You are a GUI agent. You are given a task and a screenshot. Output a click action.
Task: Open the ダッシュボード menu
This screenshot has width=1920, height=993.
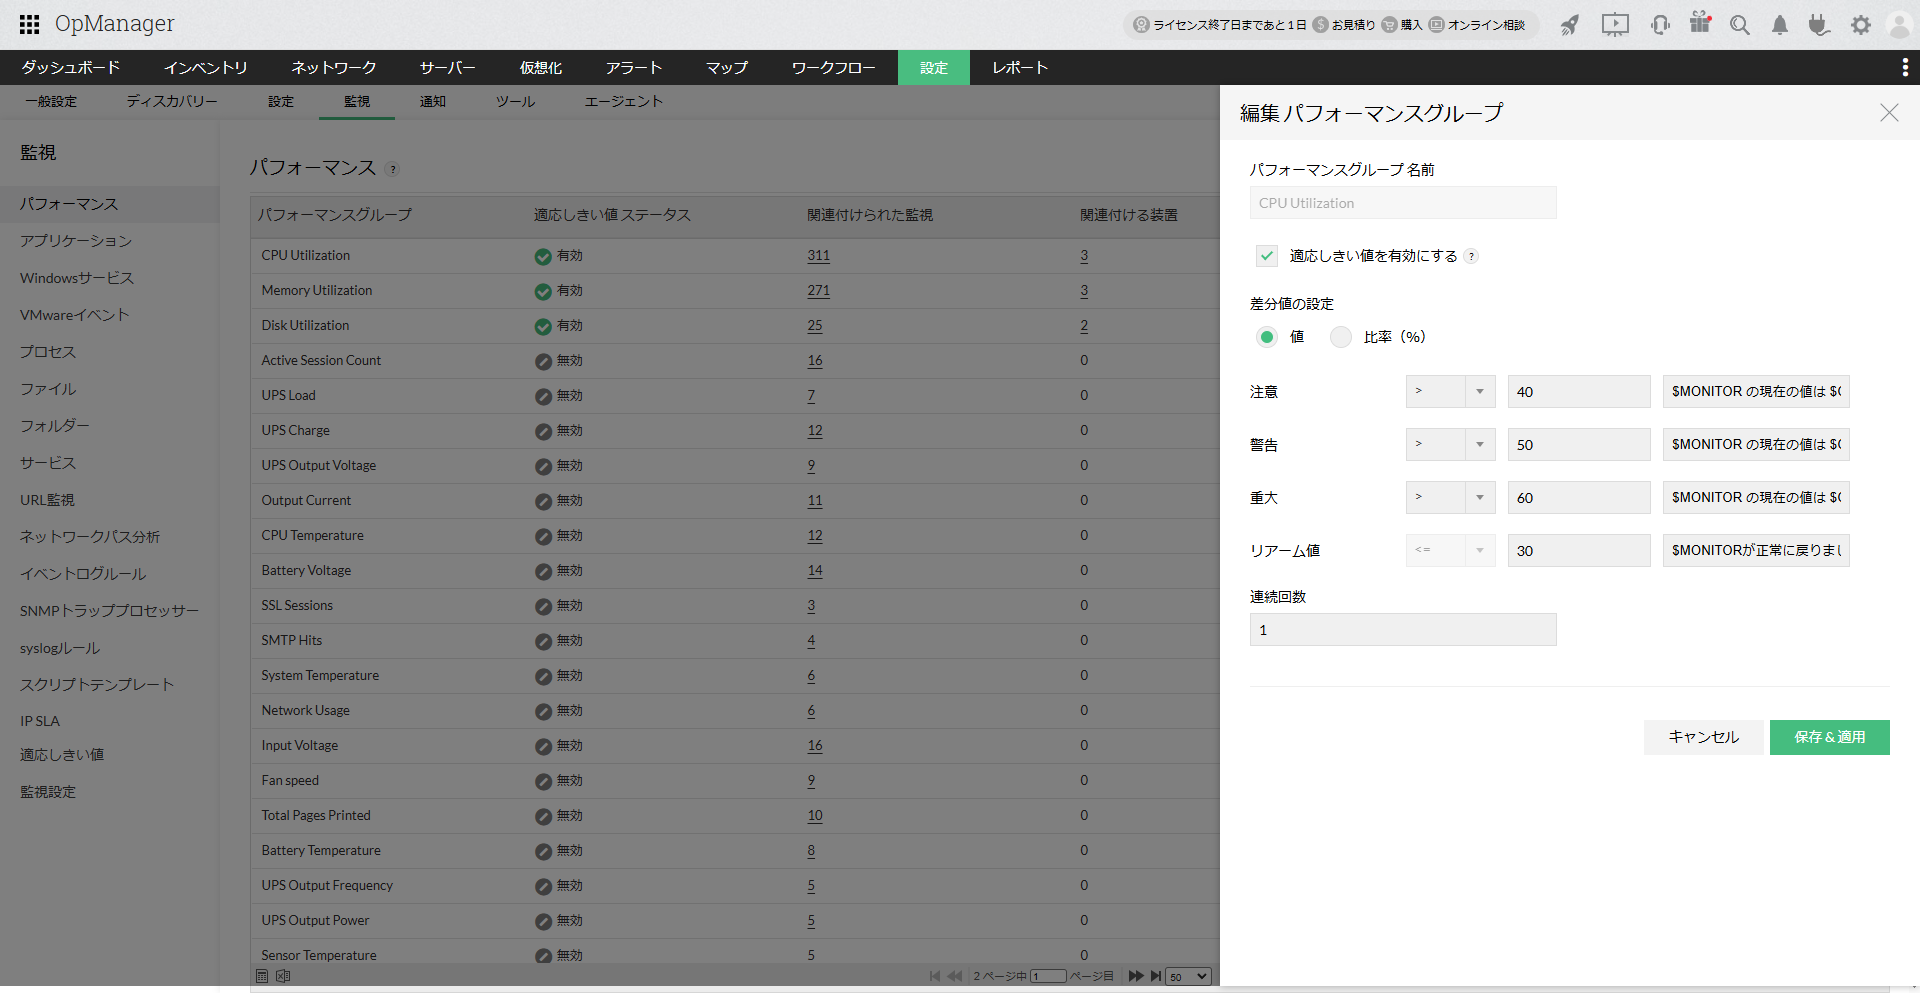click(71, 67)
